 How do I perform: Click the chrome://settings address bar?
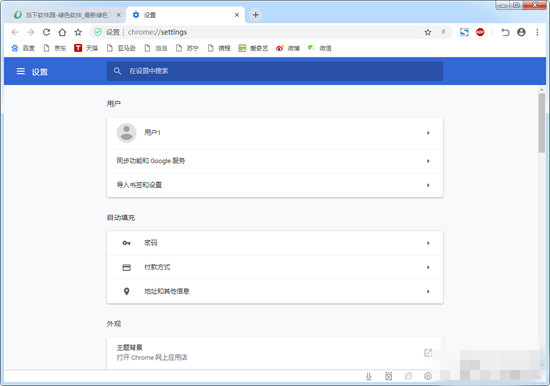pos(270,32)
